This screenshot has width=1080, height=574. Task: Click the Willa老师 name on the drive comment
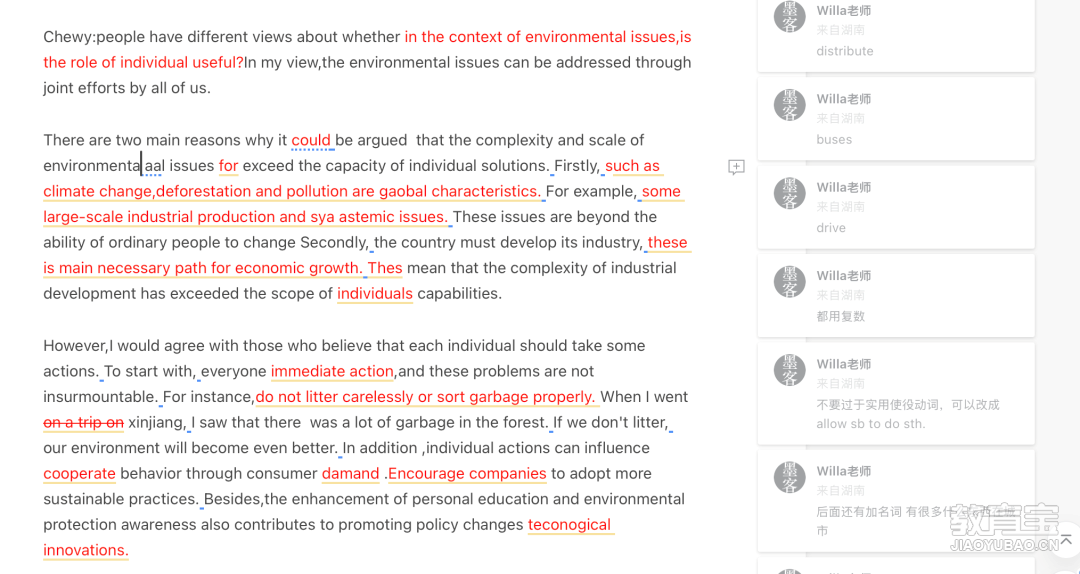coord(844,187)
